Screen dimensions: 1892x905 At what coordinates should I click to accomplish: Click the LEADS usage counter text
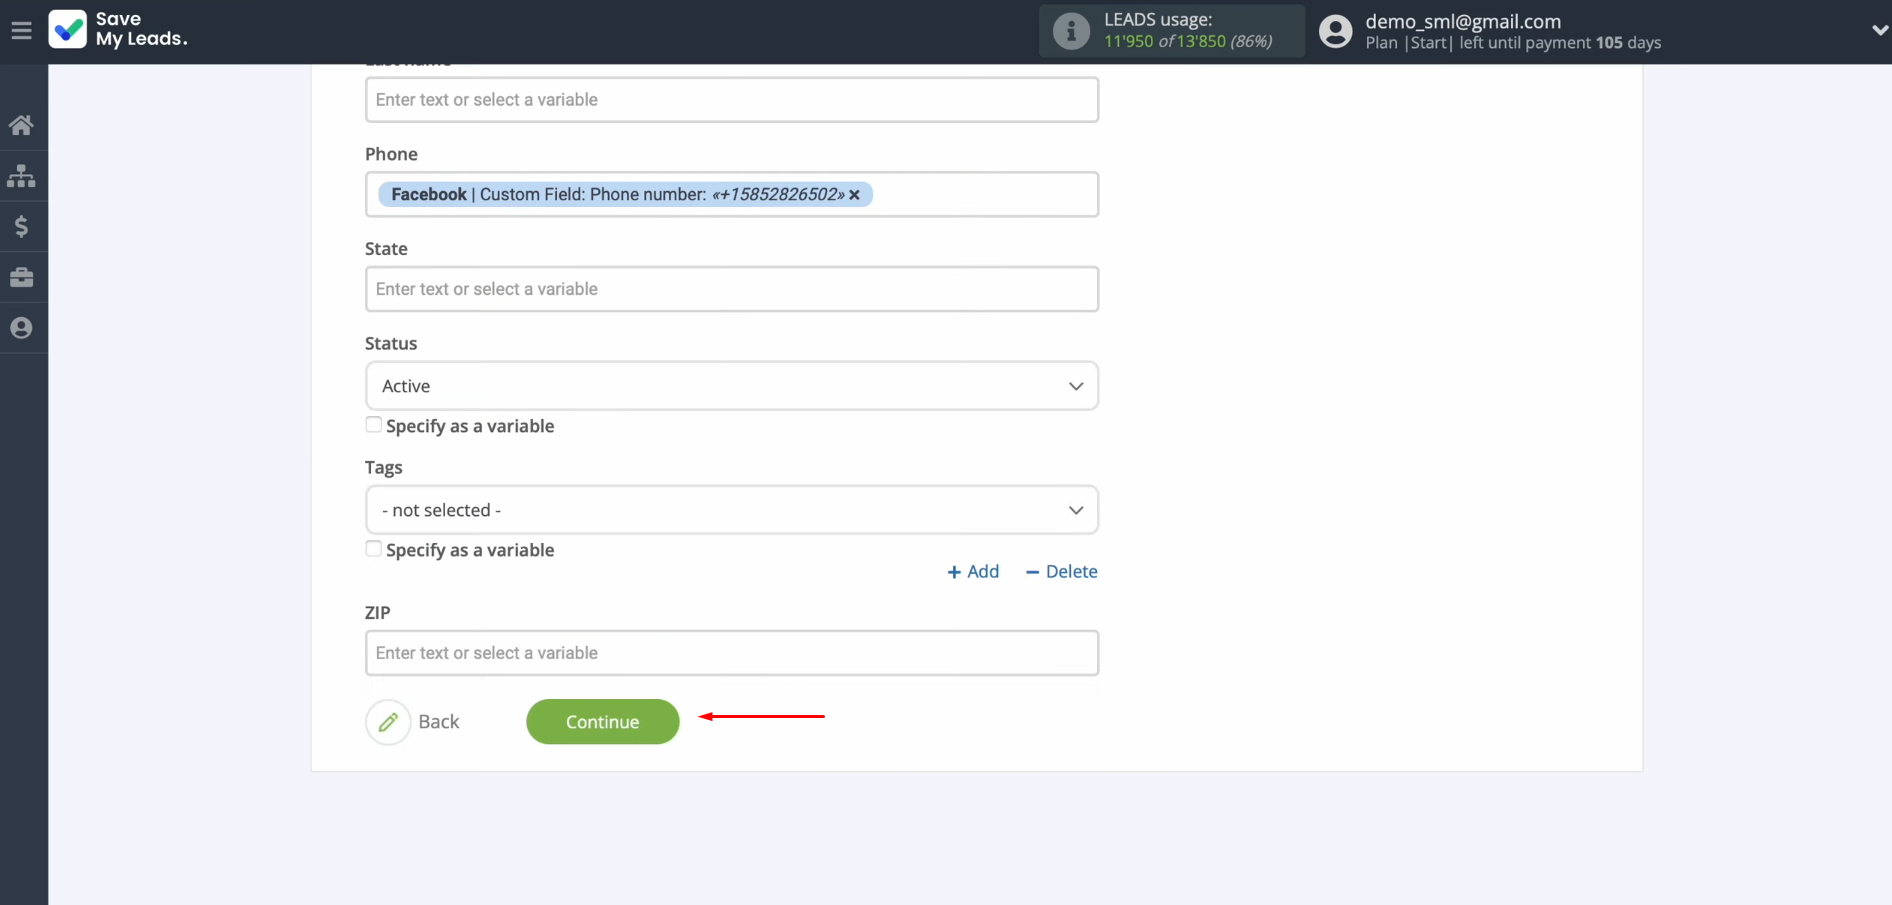1188,41
